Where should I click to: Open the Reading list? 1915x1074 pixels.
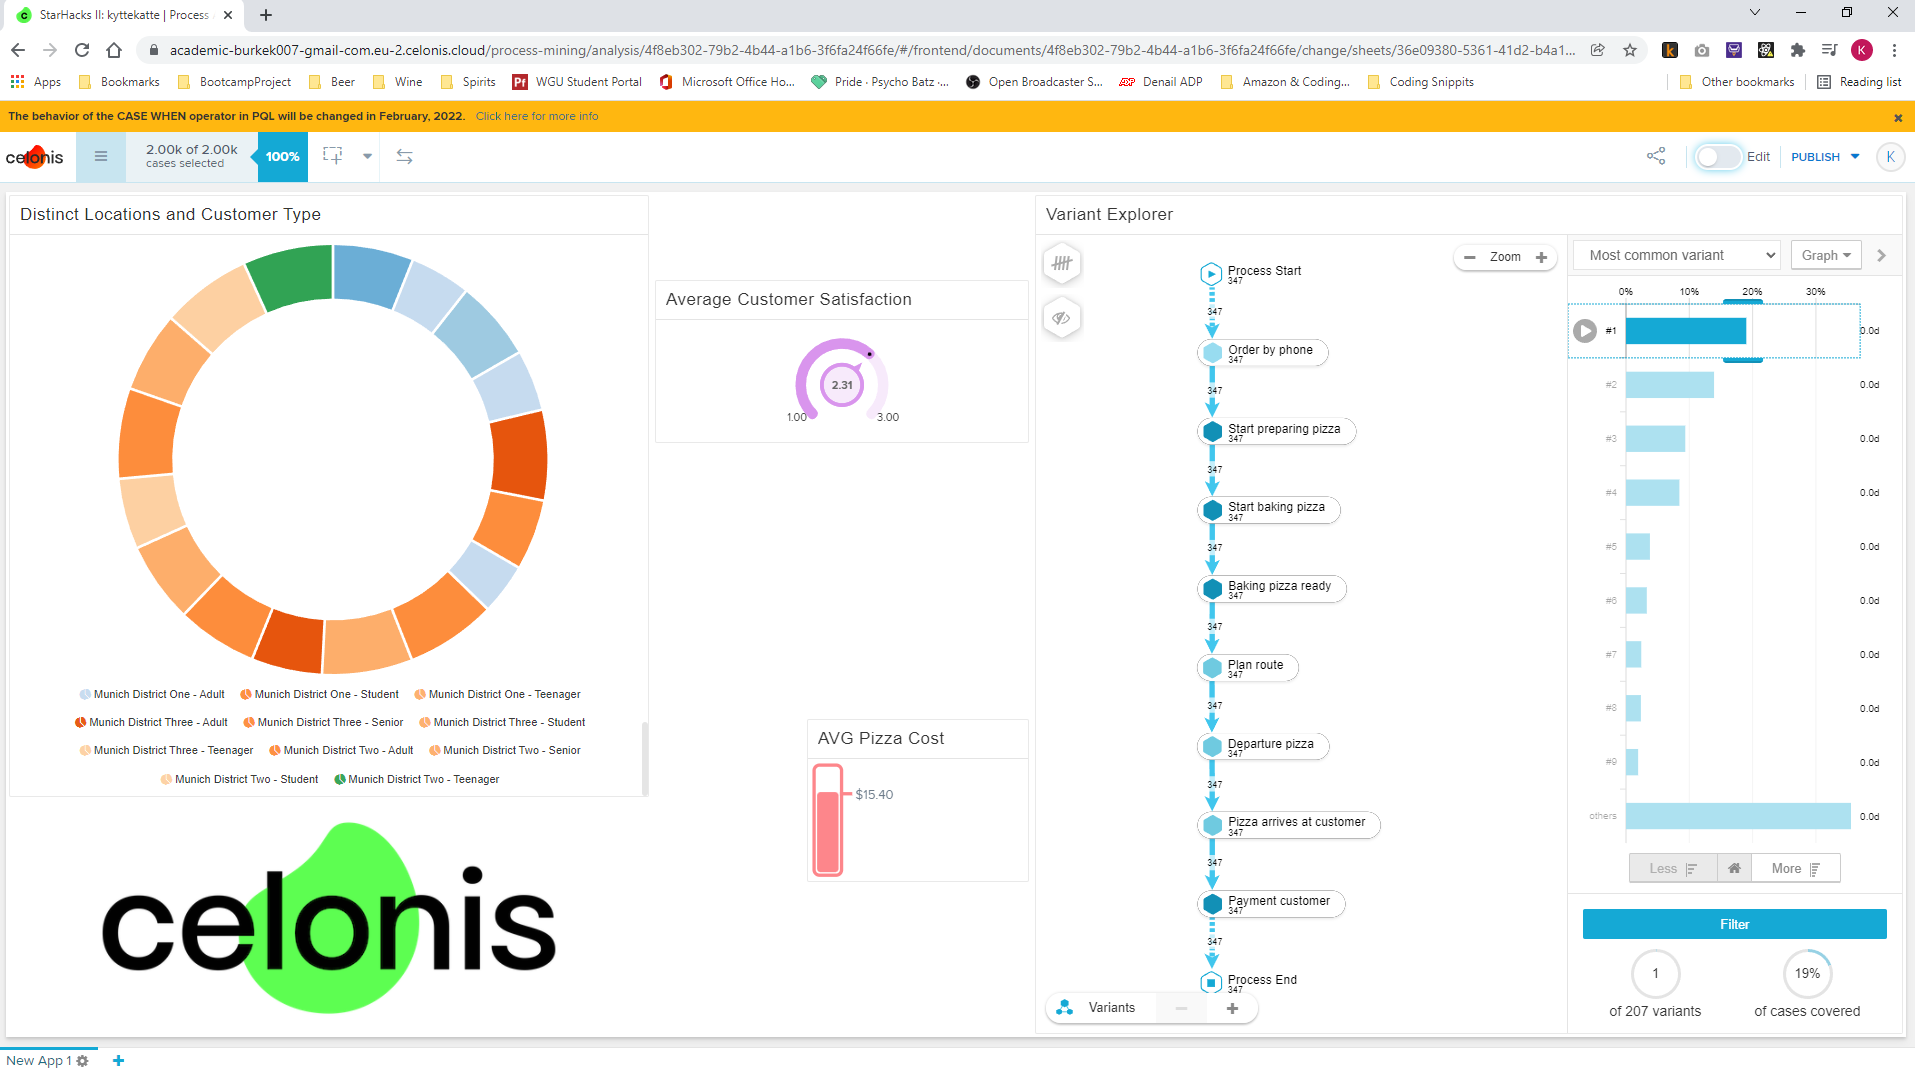1859,82
